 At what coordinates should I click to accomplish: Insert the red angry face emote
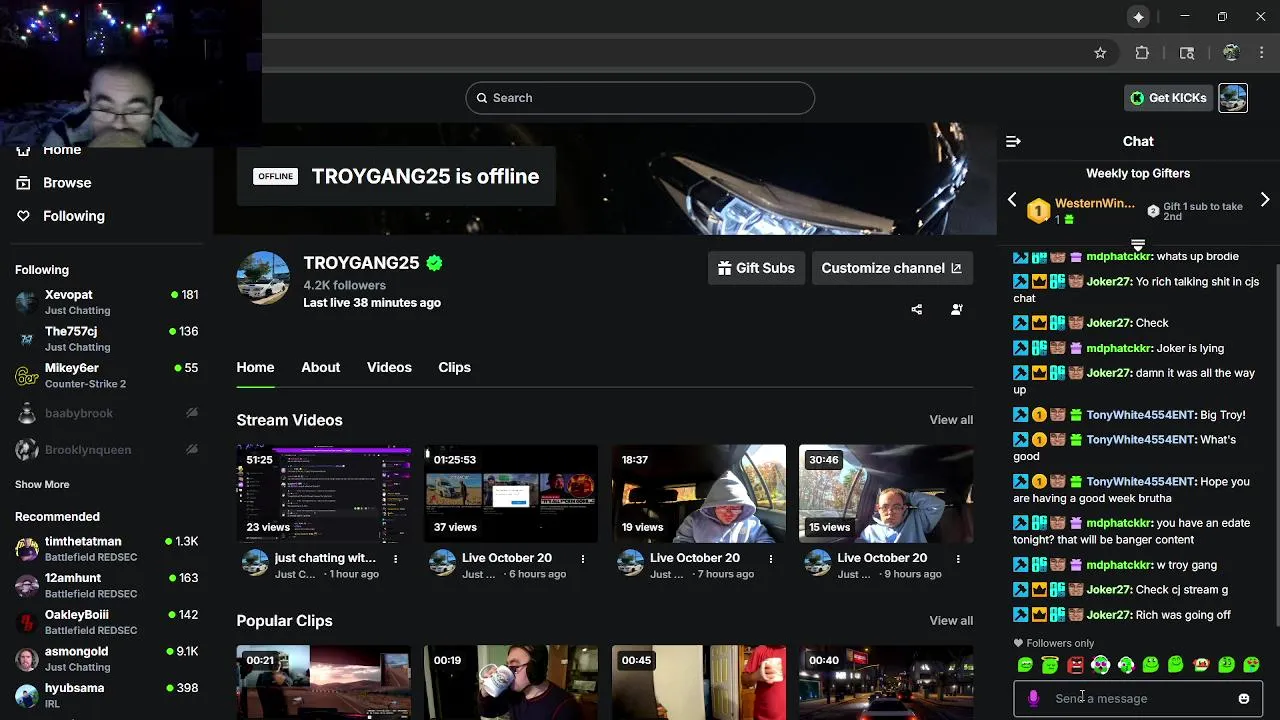(1075, 665)
